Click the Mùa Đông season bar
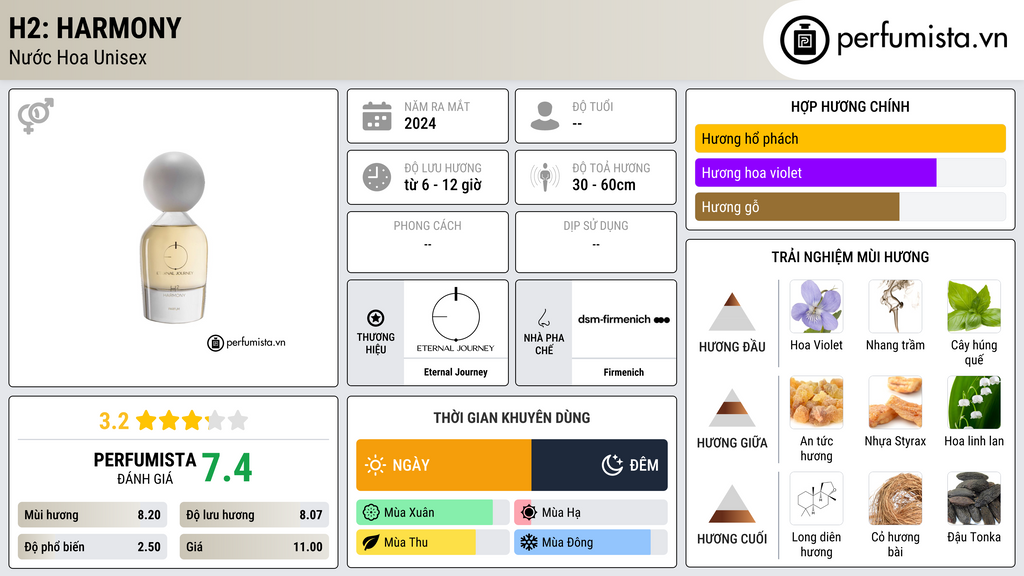 (x=591, y=543)
